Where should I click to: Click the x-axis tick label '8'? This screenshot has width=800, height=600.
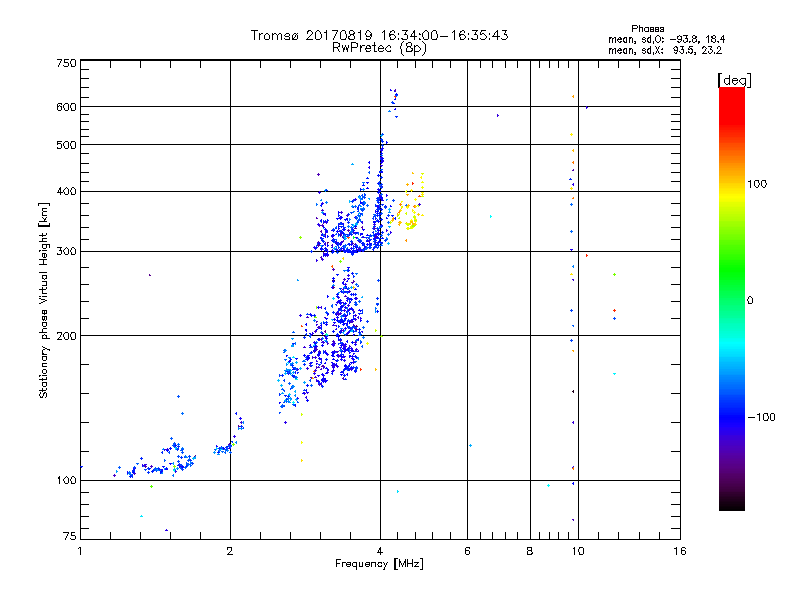point(530,551)
